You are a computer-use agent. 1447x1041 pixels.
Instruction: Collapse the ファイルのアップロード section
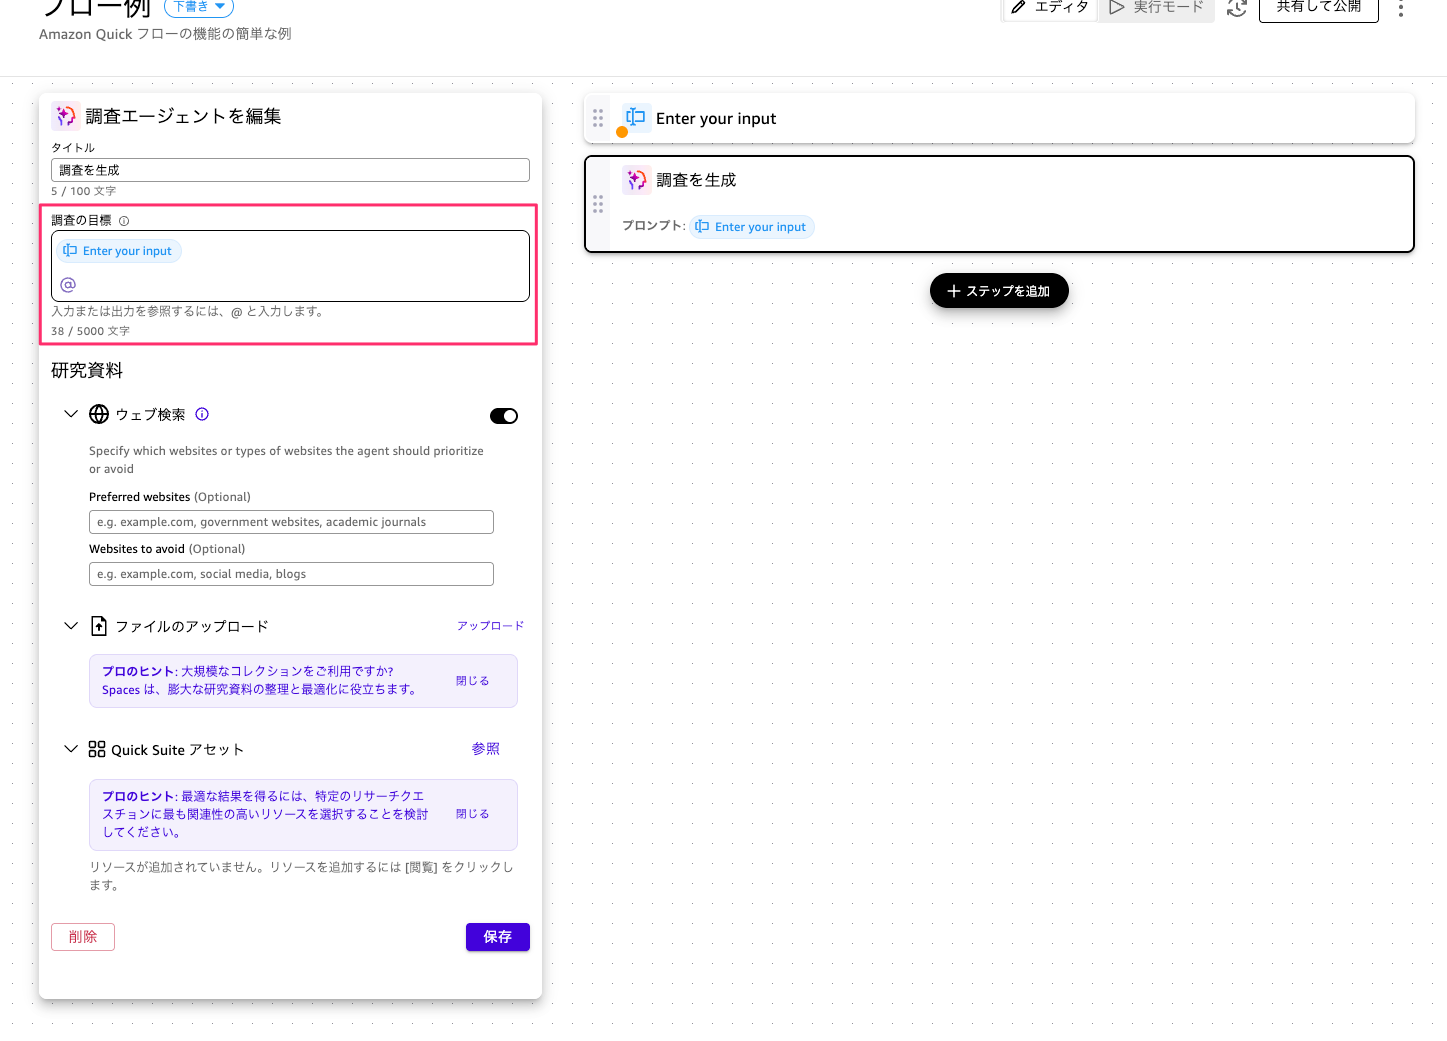(71, 626)
